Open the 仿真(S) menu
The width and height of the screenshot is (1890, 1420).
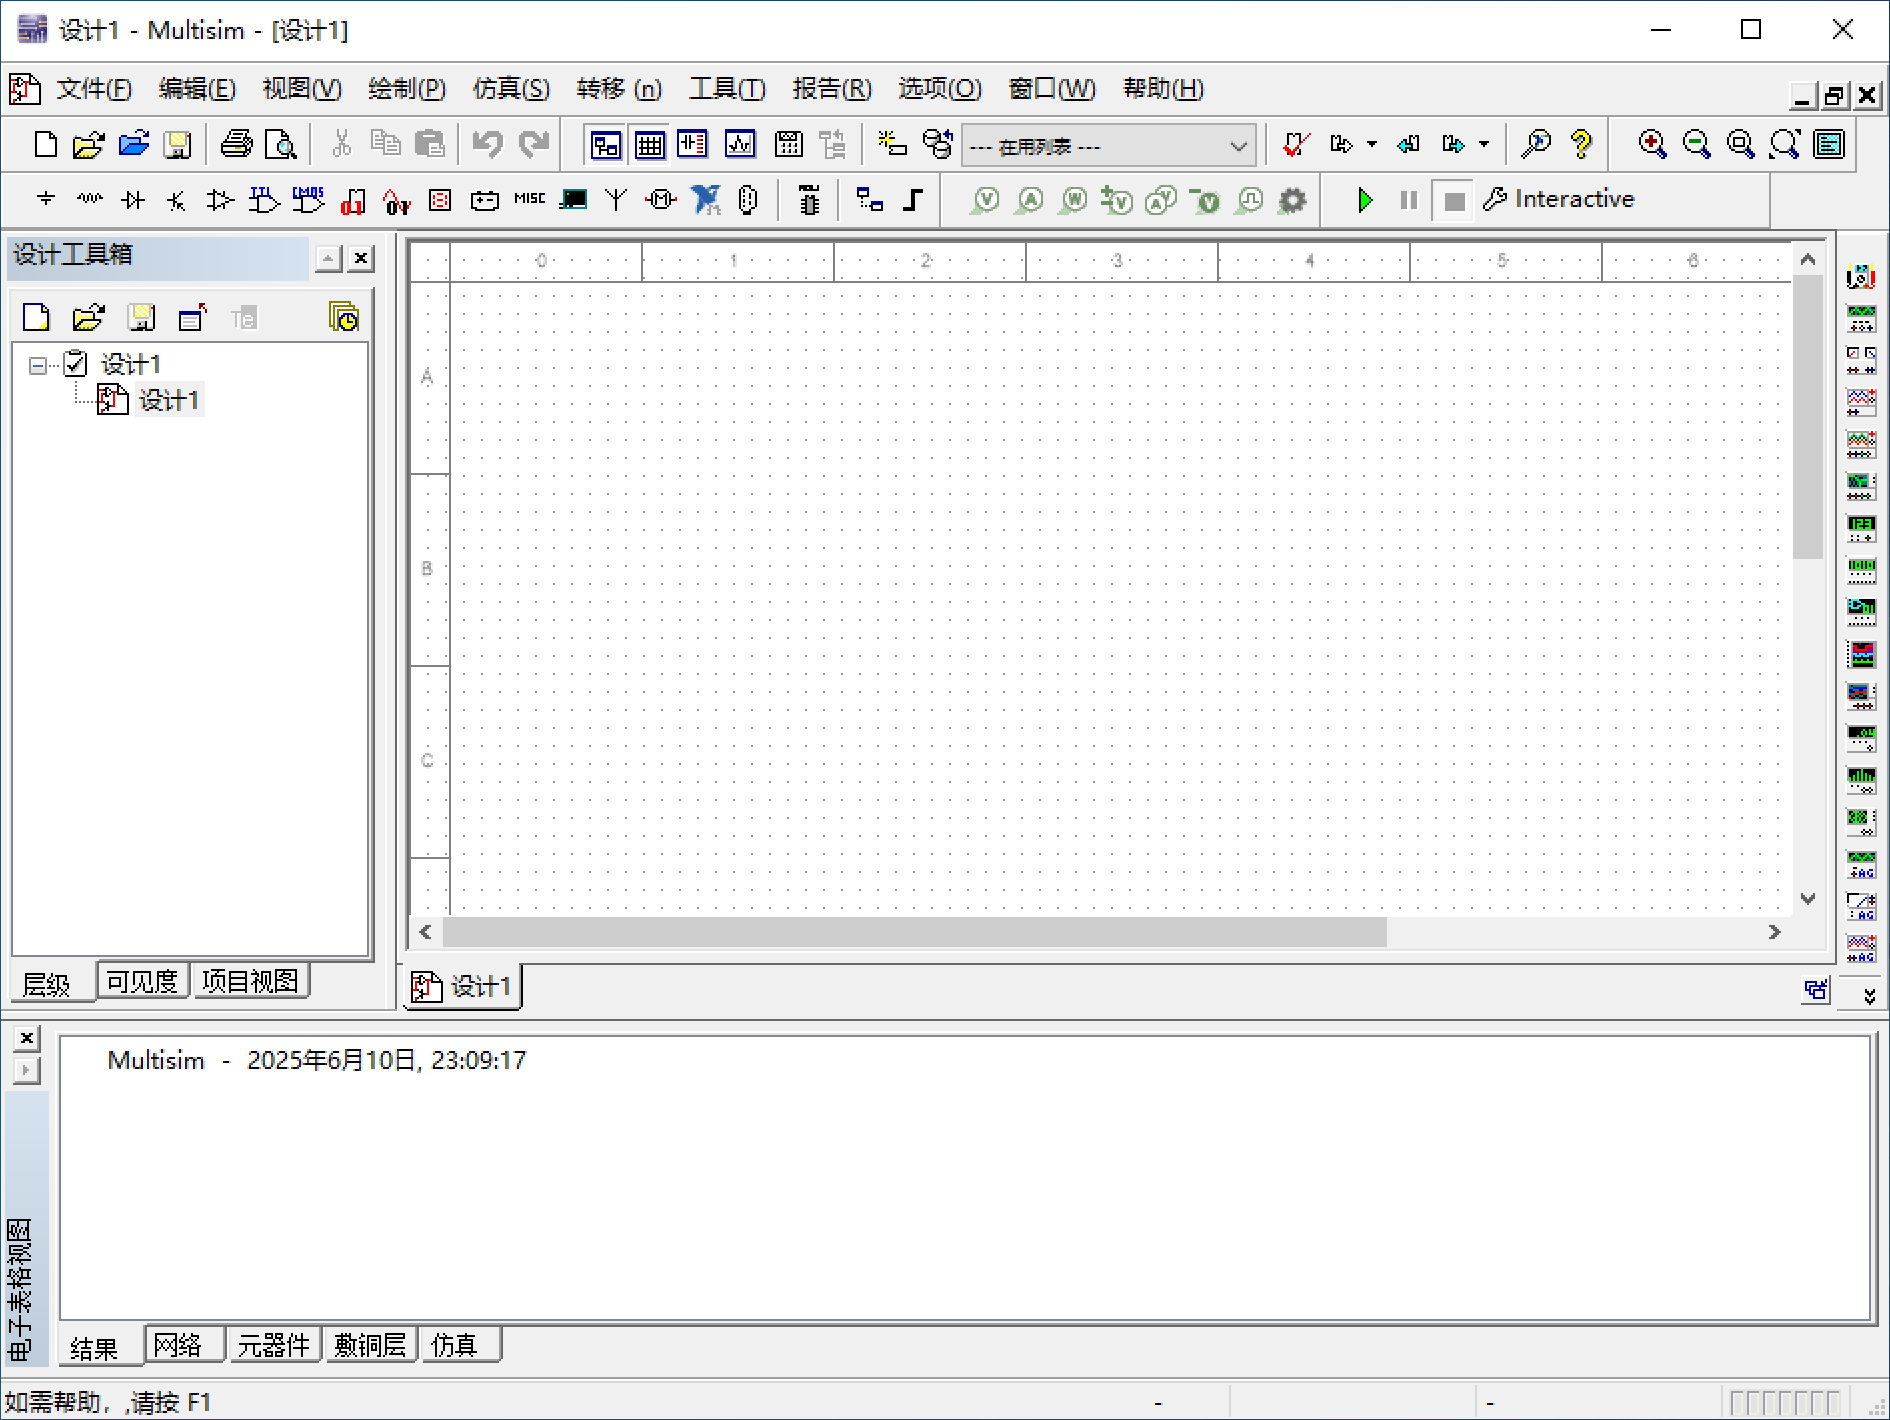tap(511, 88)
